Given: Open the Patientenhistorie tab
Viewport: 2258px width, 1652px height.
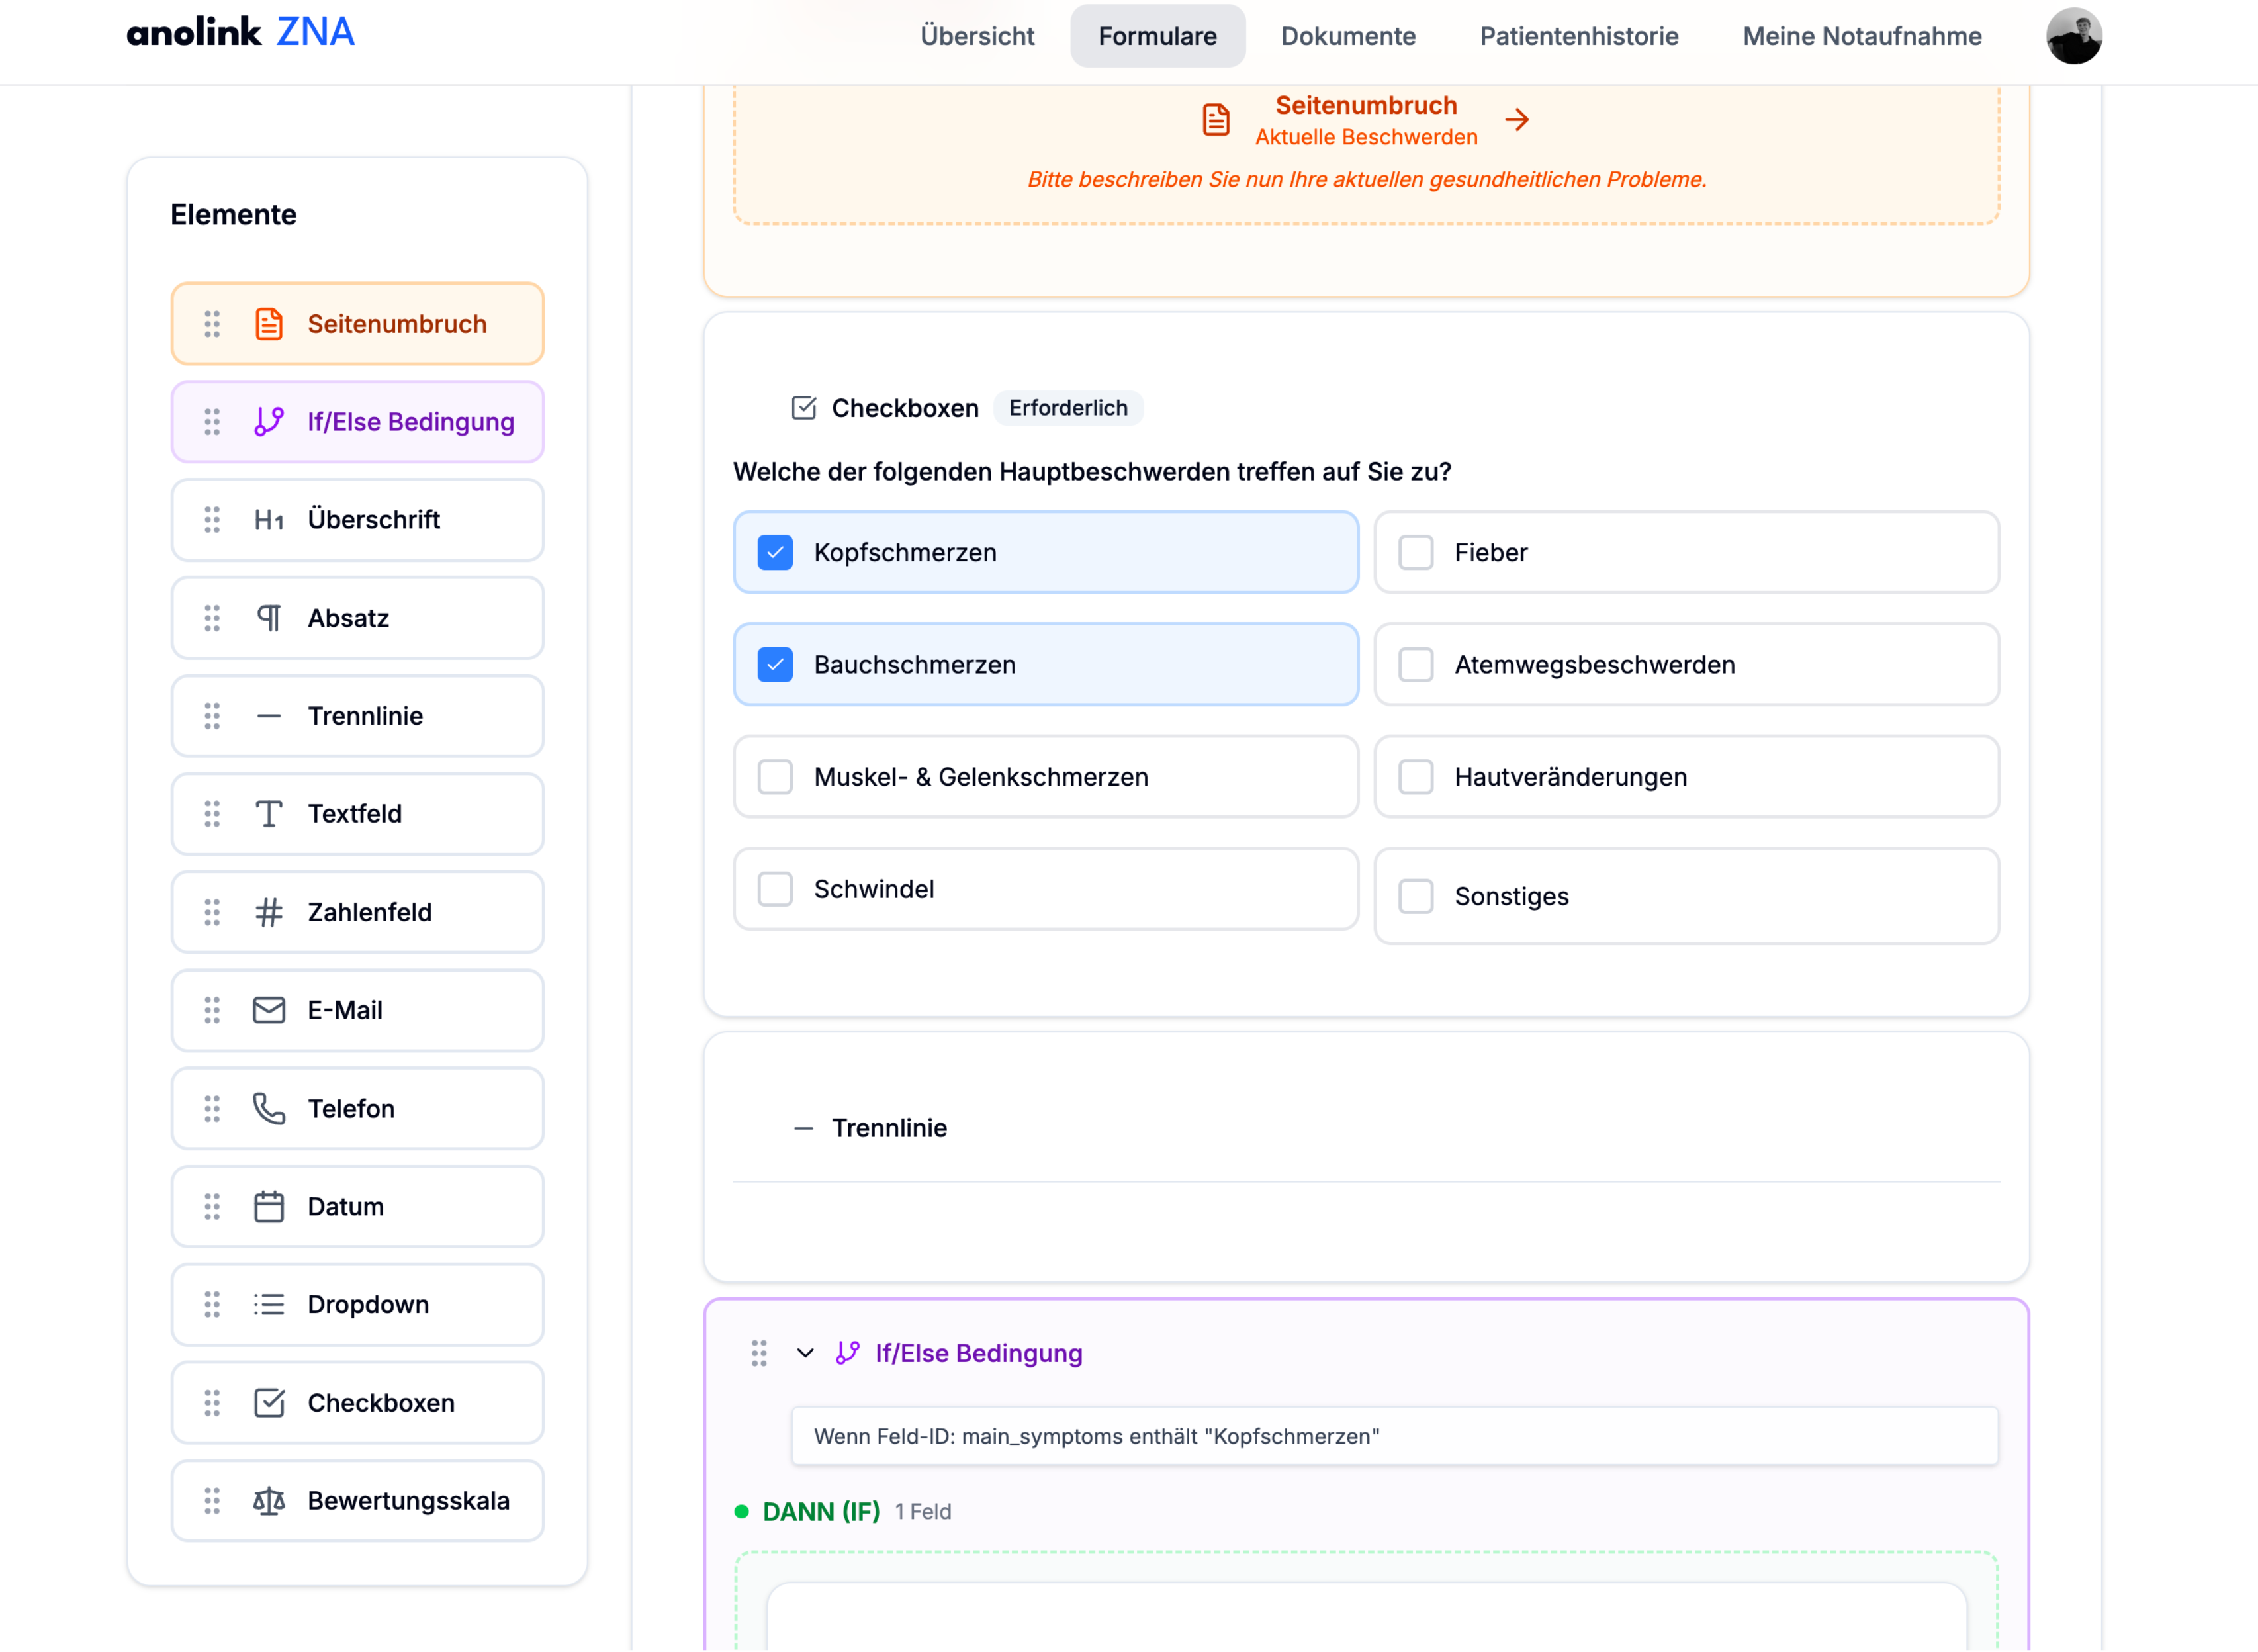Looking at the screenshot, I should tap(1578, 36).
